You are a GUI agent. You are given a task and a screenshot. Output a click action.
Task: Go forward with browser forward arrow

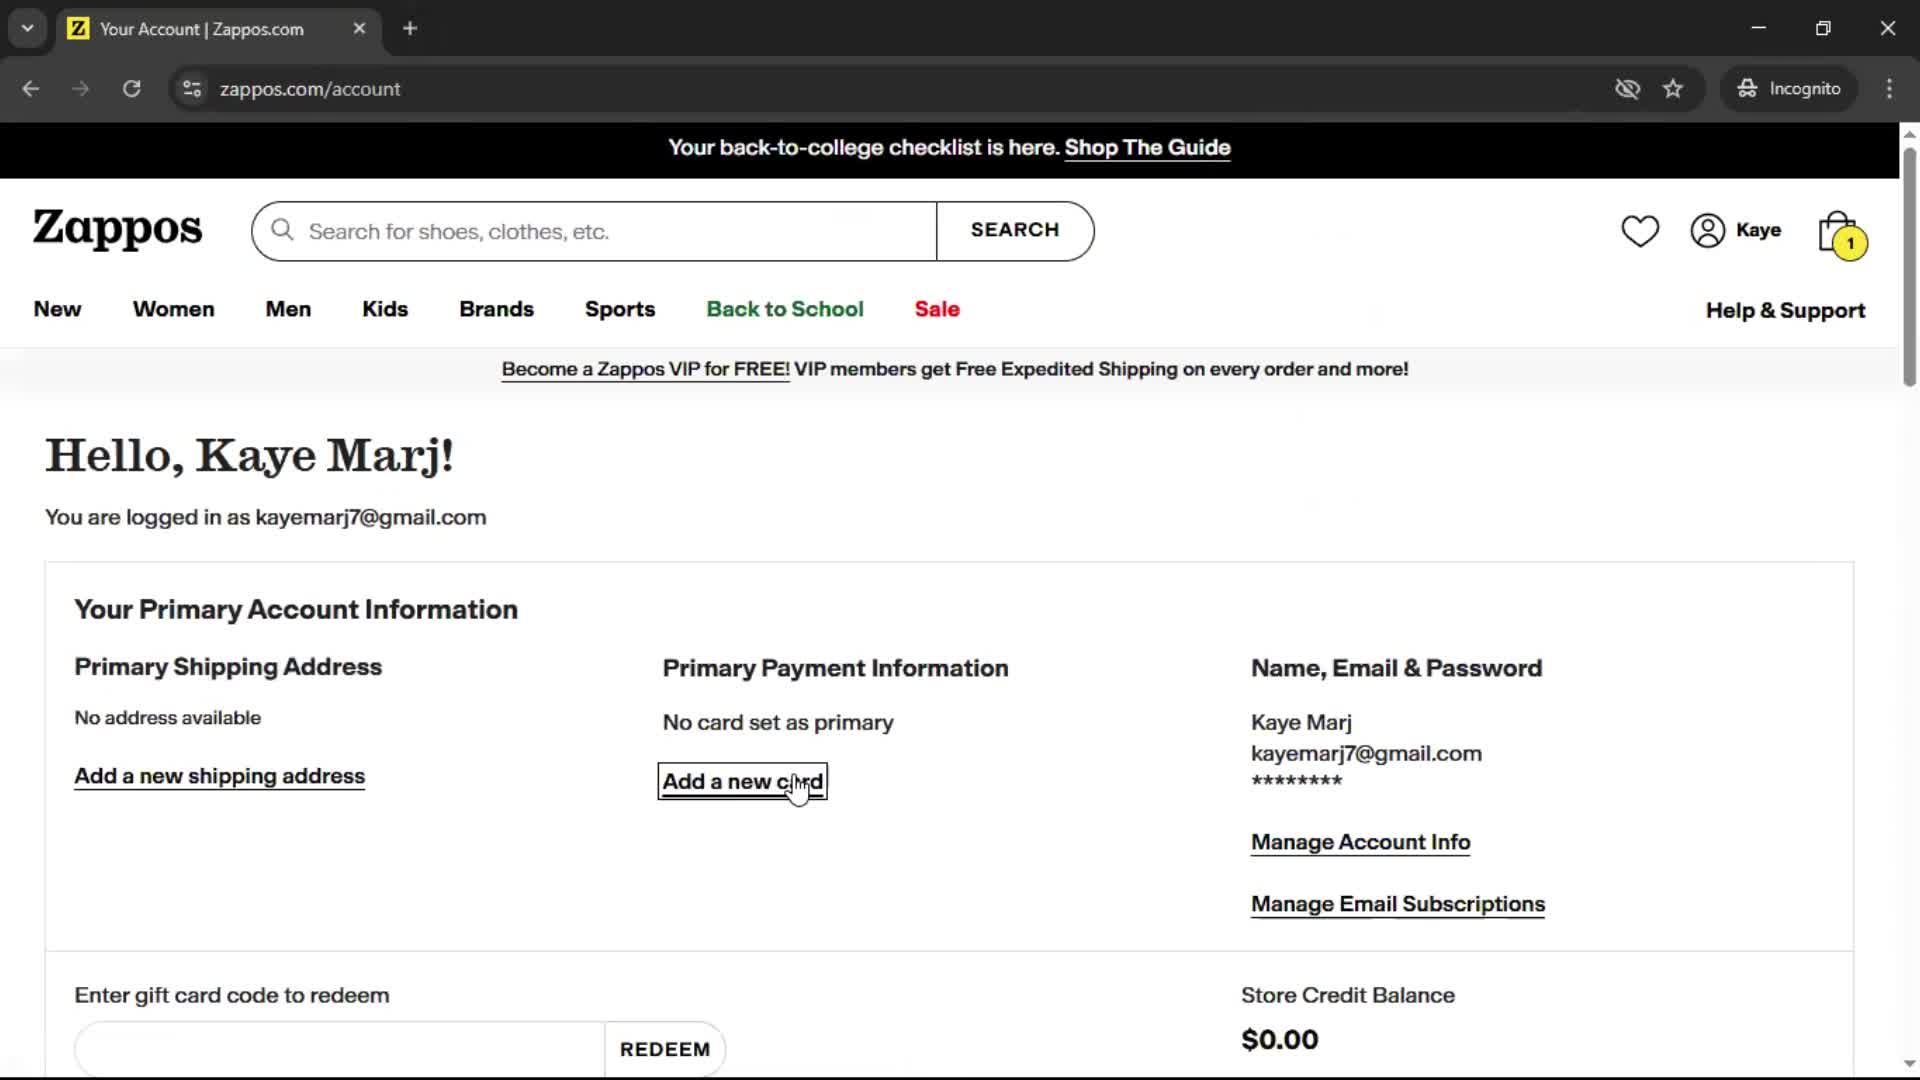point(81,88)
